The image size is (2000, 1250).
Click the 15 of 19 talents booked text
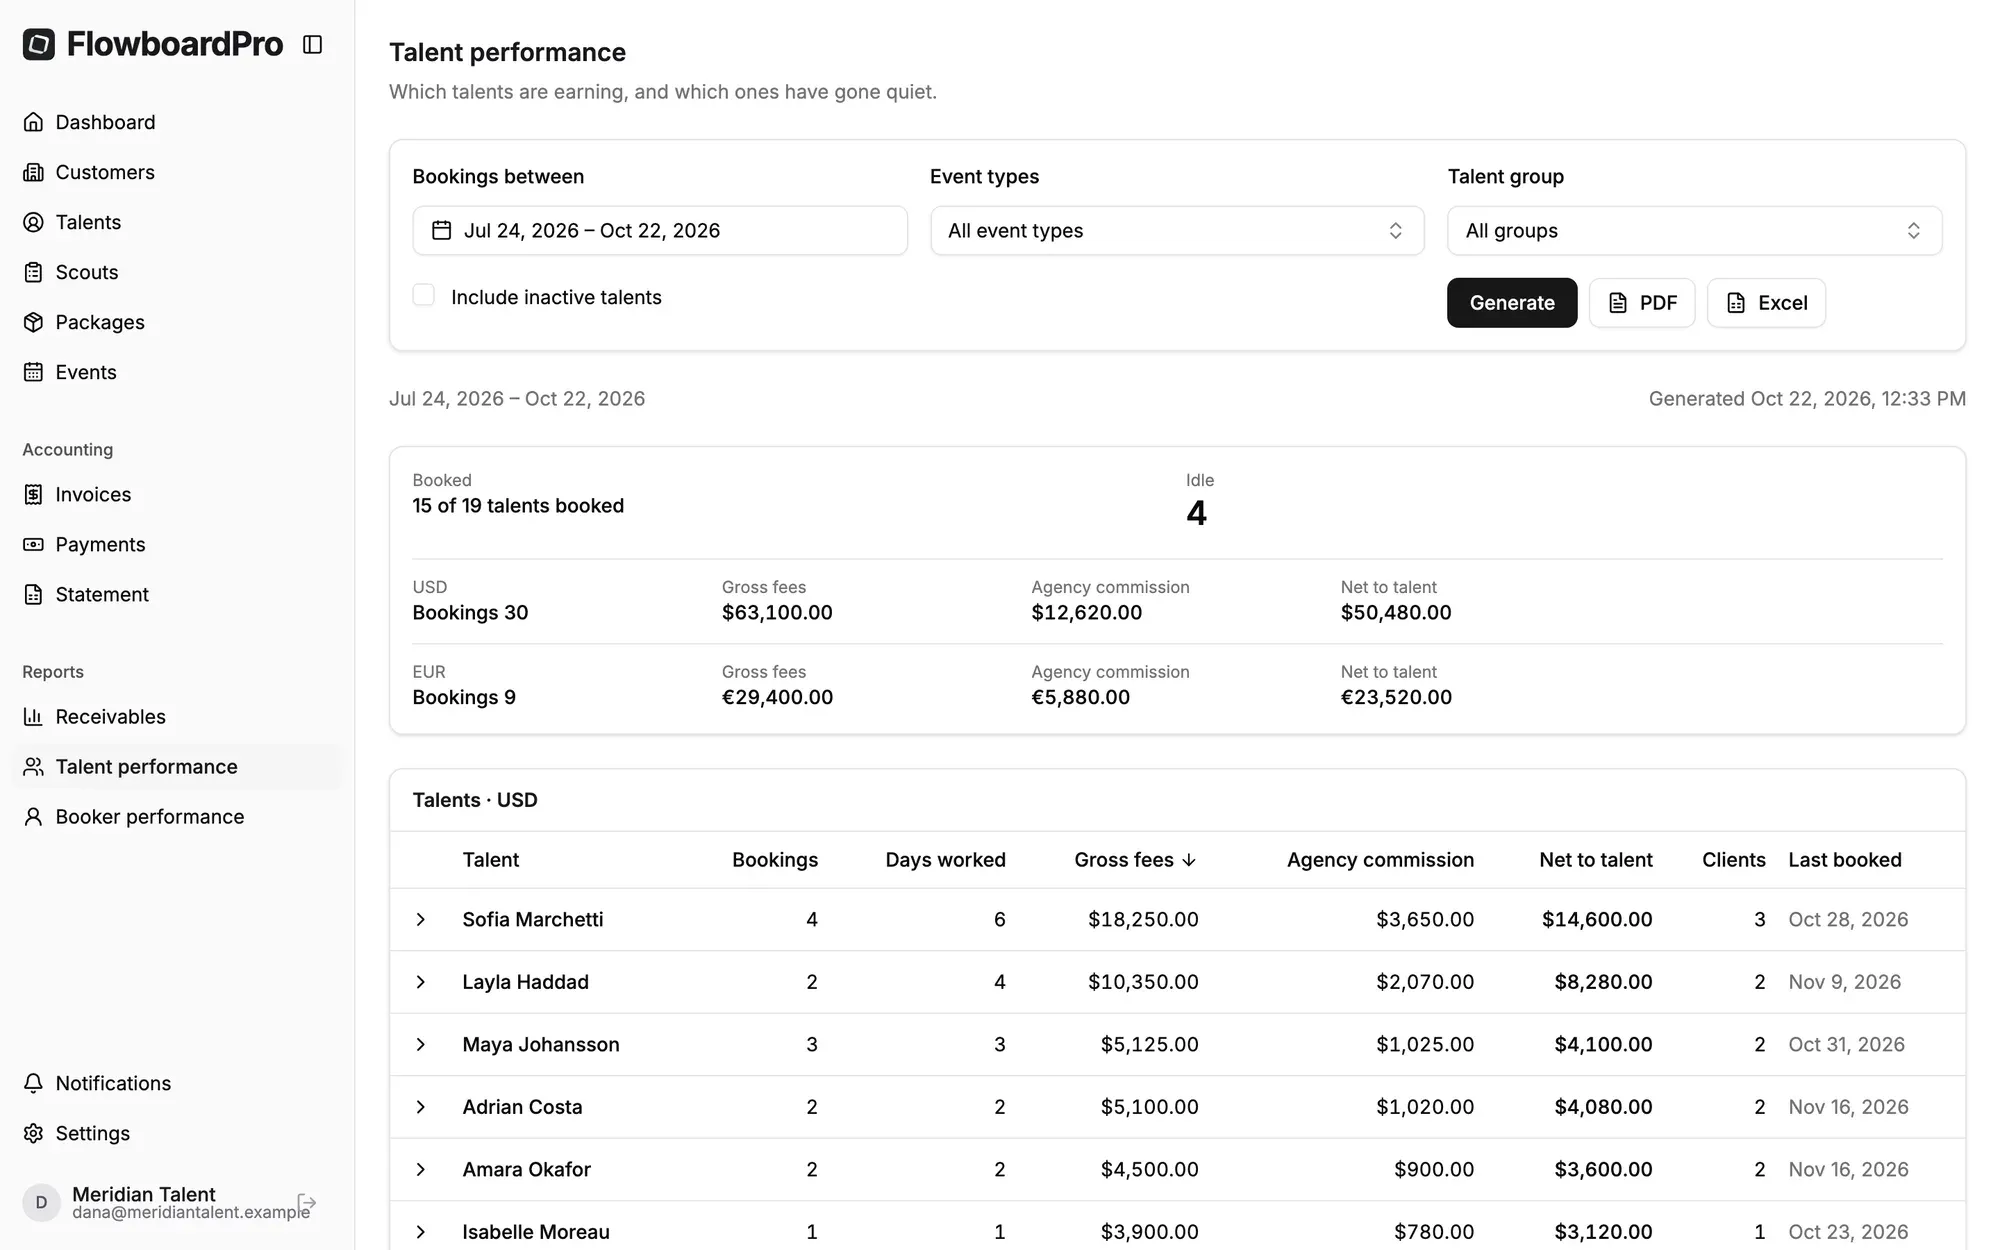click(x=518, y=506)
